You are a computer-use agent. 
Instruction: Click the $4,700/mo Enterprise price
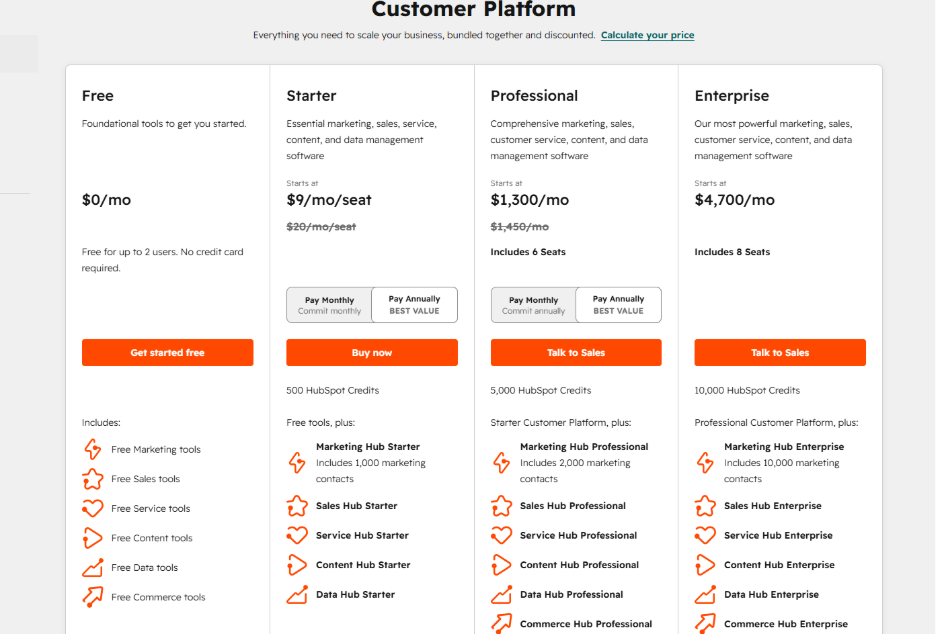734,200
